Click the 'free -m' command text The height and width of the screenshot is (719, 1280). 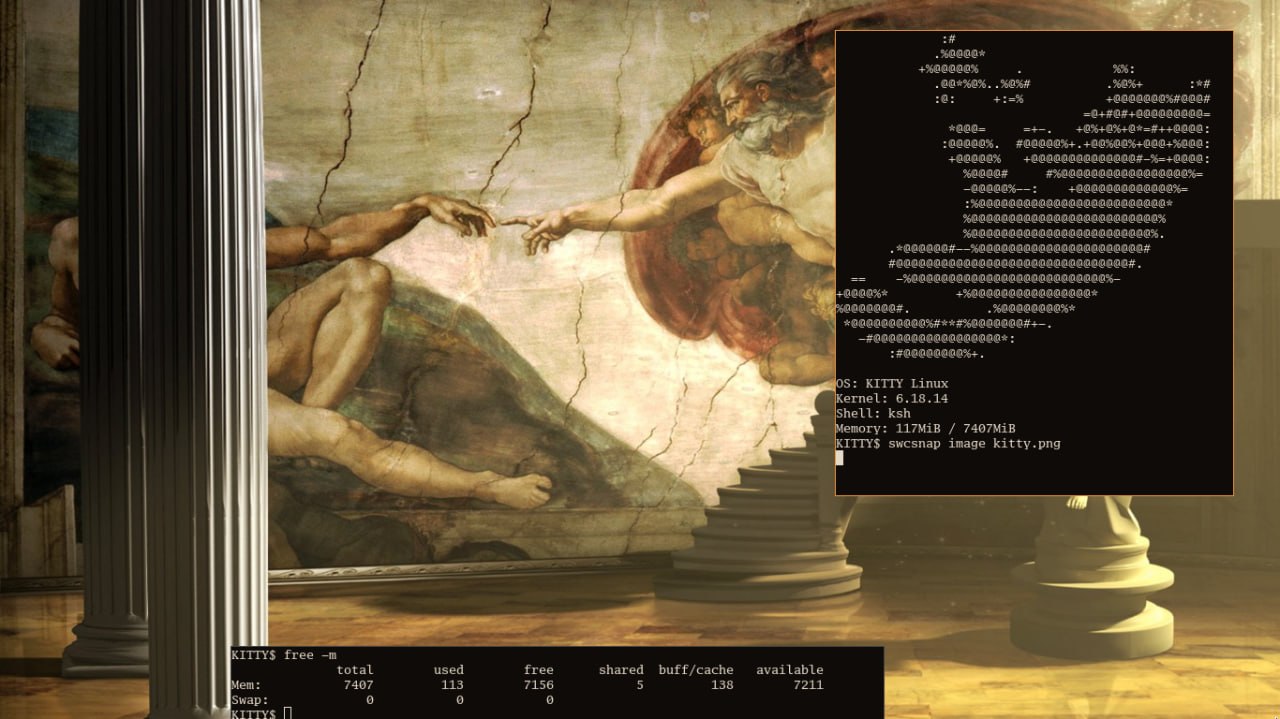[x=310, y=655]
